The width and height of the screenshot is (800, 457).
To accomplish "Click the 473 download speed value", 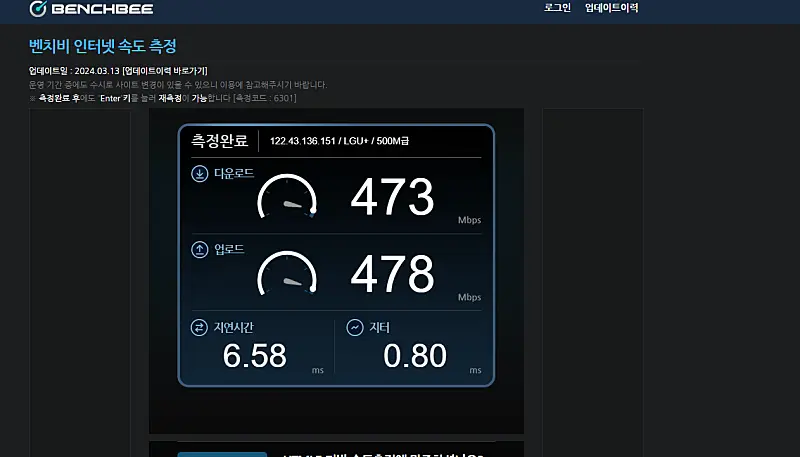I will click(x=392, y=197).
